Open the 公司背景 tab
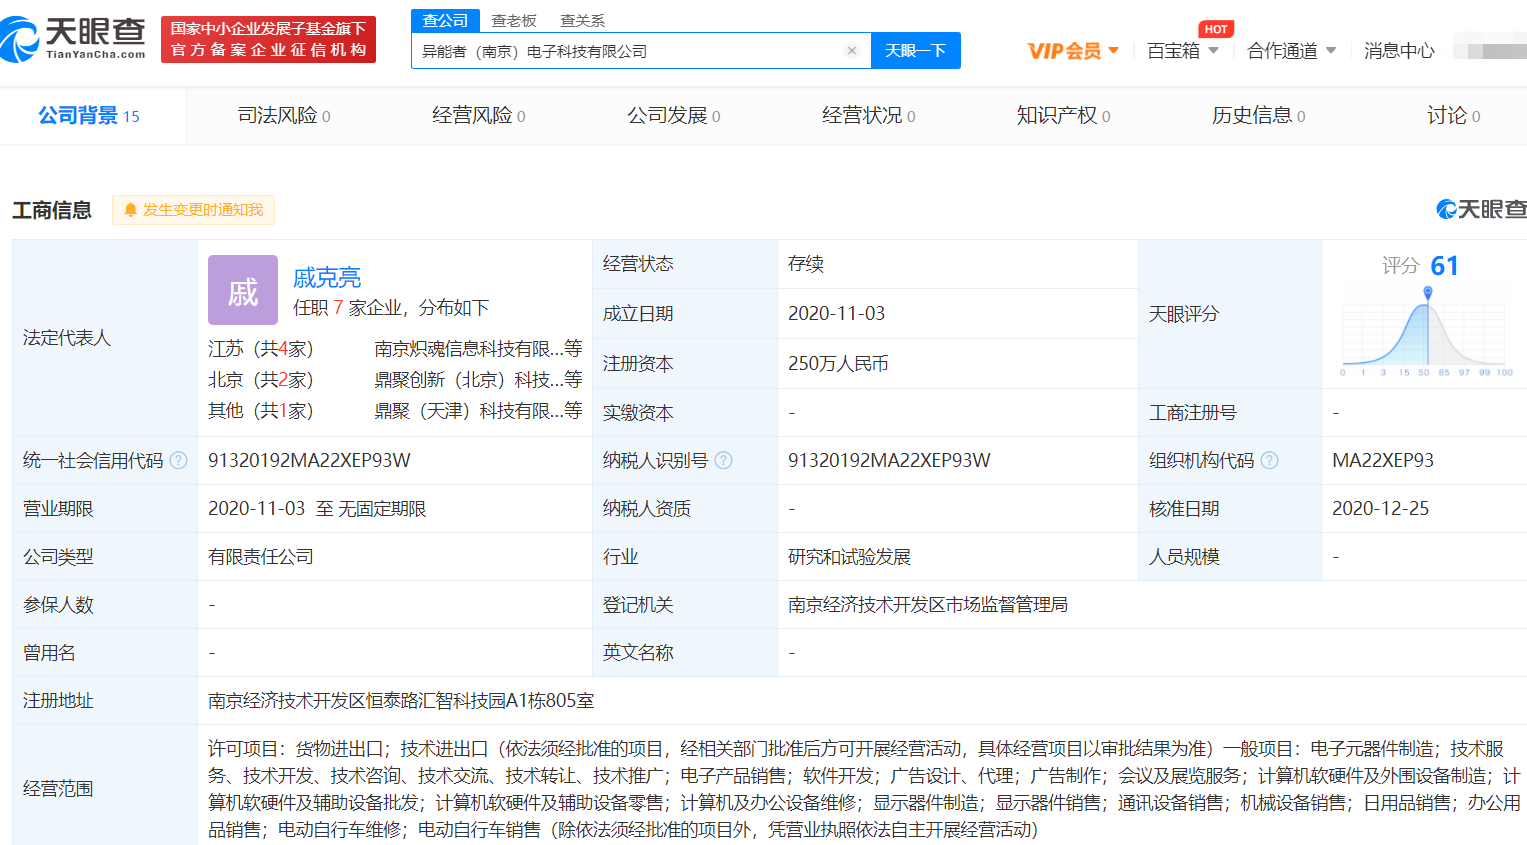This screenshot has height=845, width=1527. tap(89, 116)
